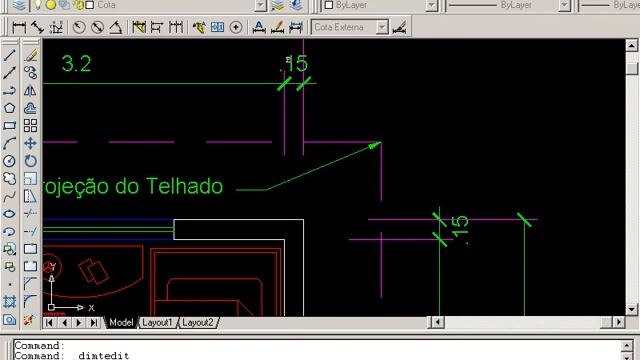Expand the Cota Externa dimension style dropdown
The height and width of the screenshot is (360, 640).
[x=381, y=27]
